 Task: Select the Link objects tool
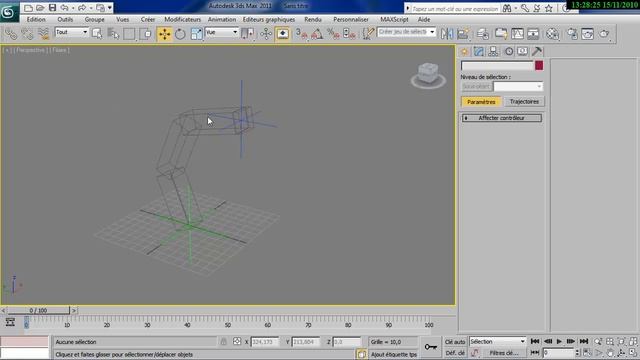pyautogui.click(x=11, y=34)
